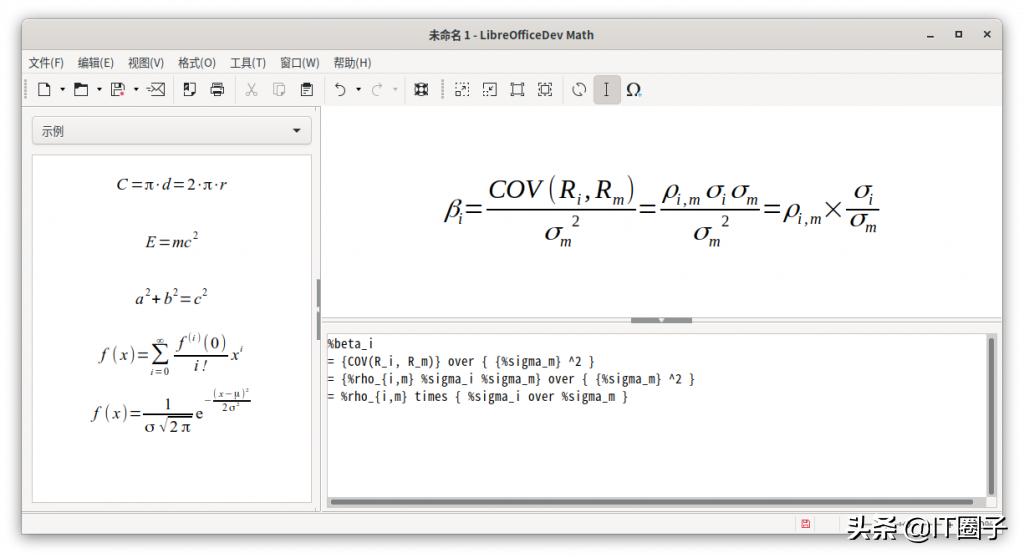Click the collapse handle above command editor
1024x558 pixels.
[x=661, y=320]
